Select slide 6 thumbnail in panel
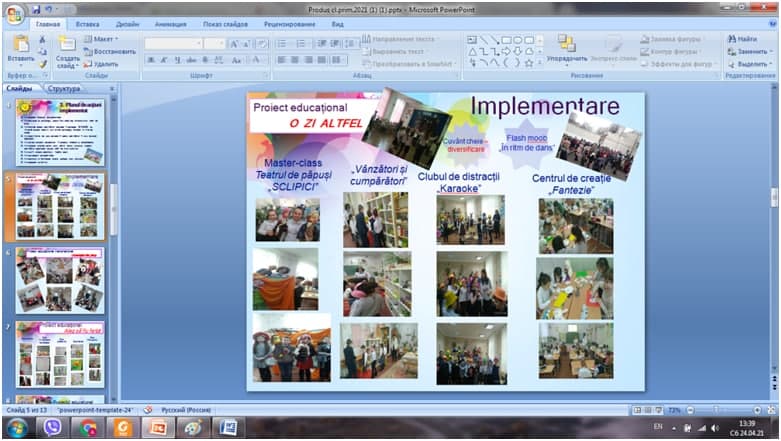 point(59,280)
